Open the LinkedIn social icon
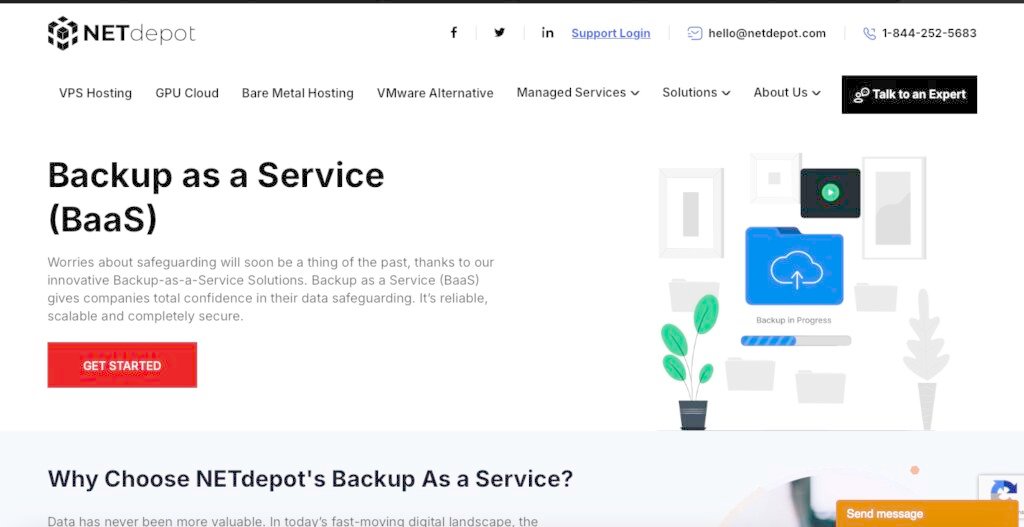This screenshot has height=527, width=1024. (x=547, y=33)
